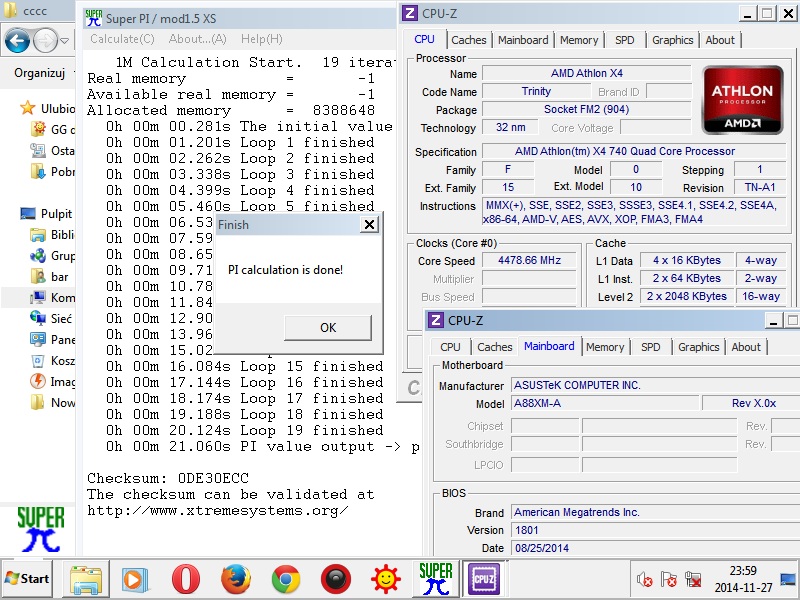The width and height of the screenshot is (800, 600).
Task: Open Graphics tab in top CPU-Z window
Action: coord(672,40)
